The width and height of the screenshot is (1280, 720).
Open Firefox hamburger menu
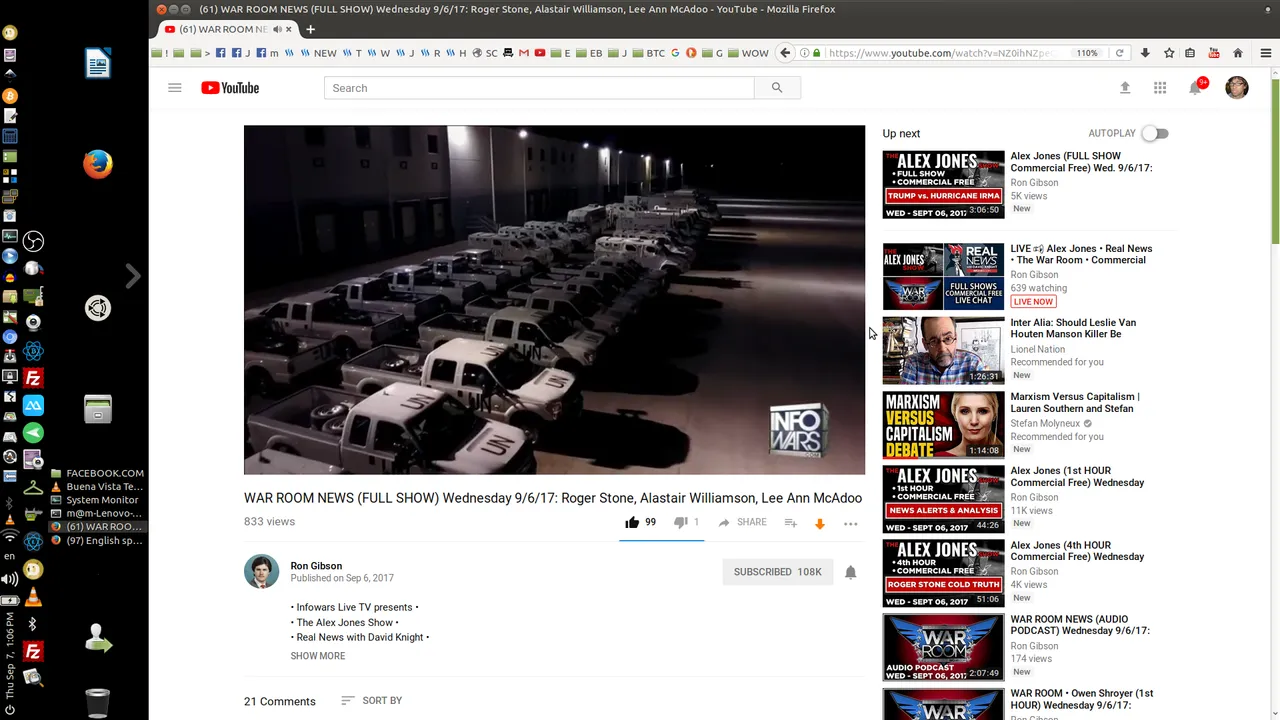pyautogui.click(x=1265, y=53)
